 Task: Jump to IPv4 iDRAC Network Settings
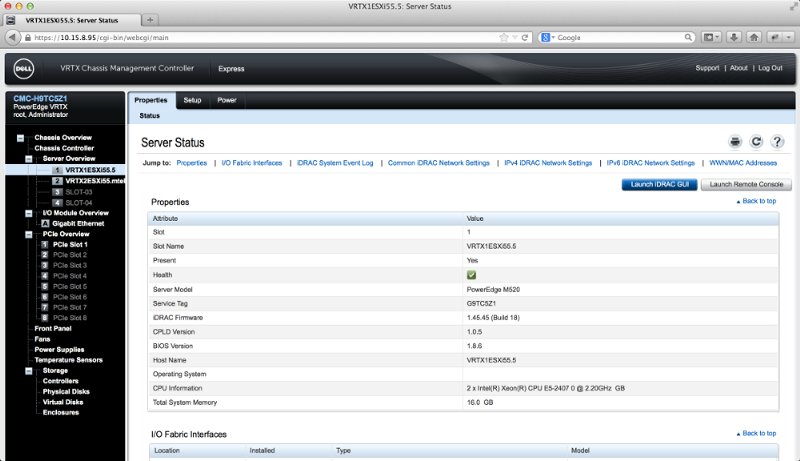tap(548, 163)
